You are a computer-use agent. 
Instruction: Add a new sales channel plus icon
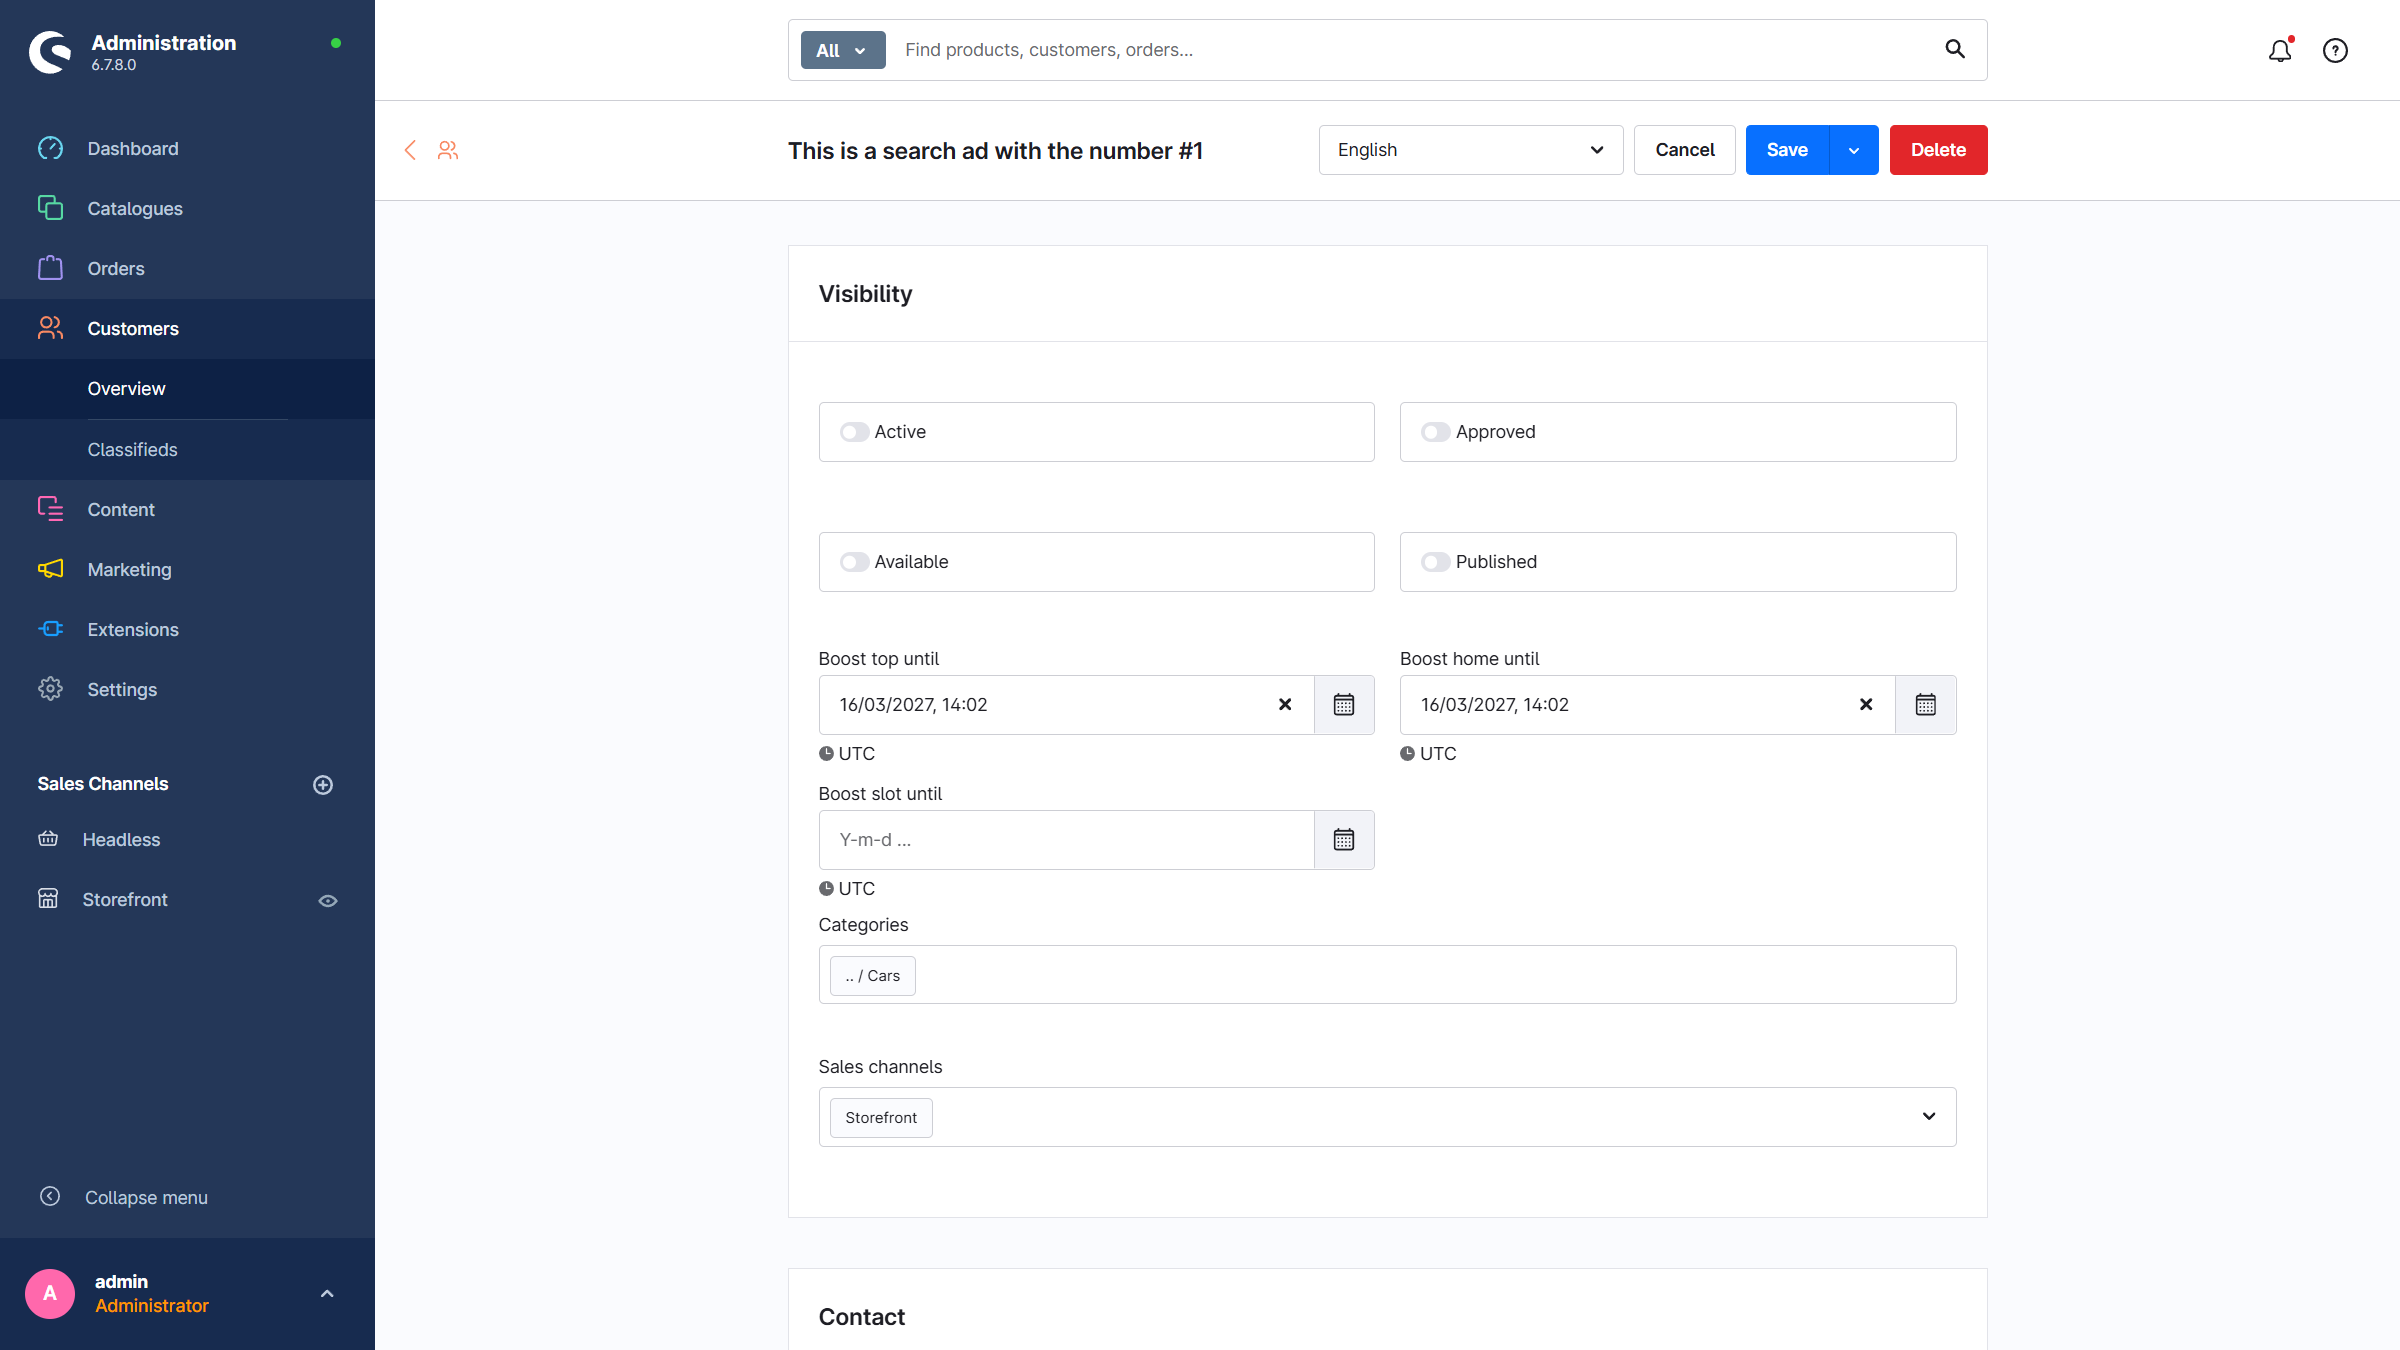tap(322, 785)
